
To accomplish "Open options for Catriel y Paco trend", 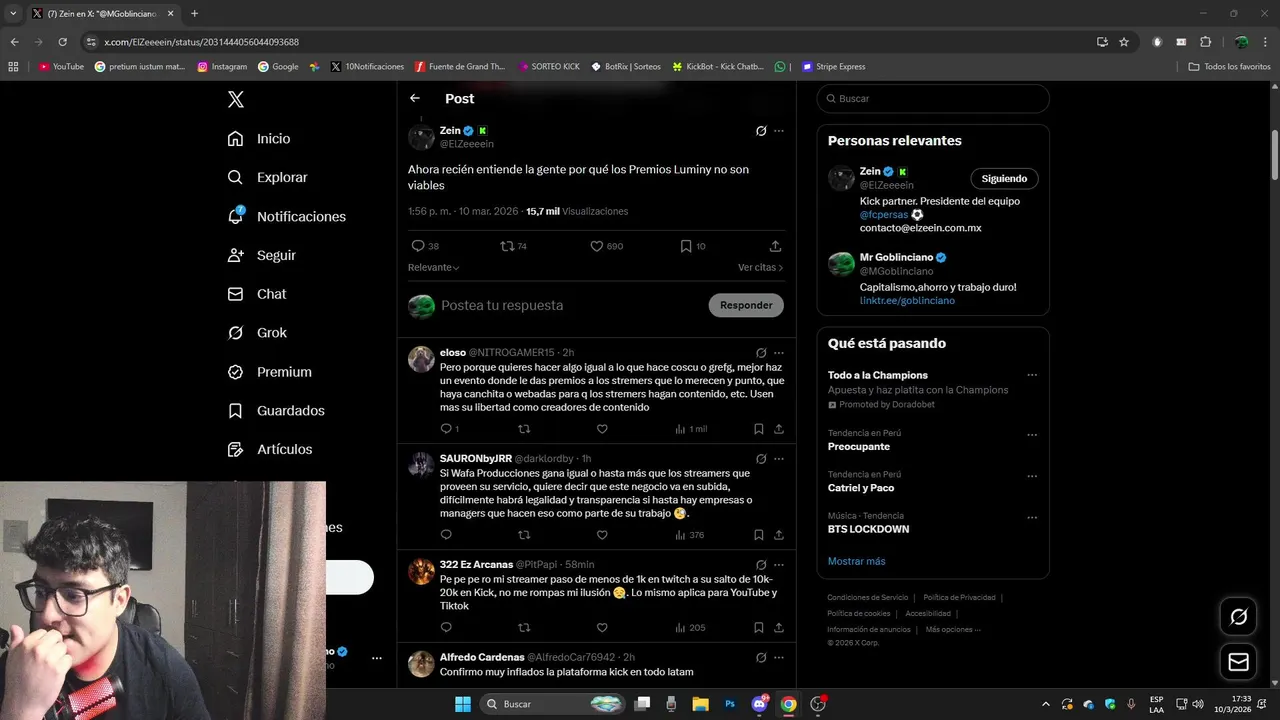I will point(1032,476).
